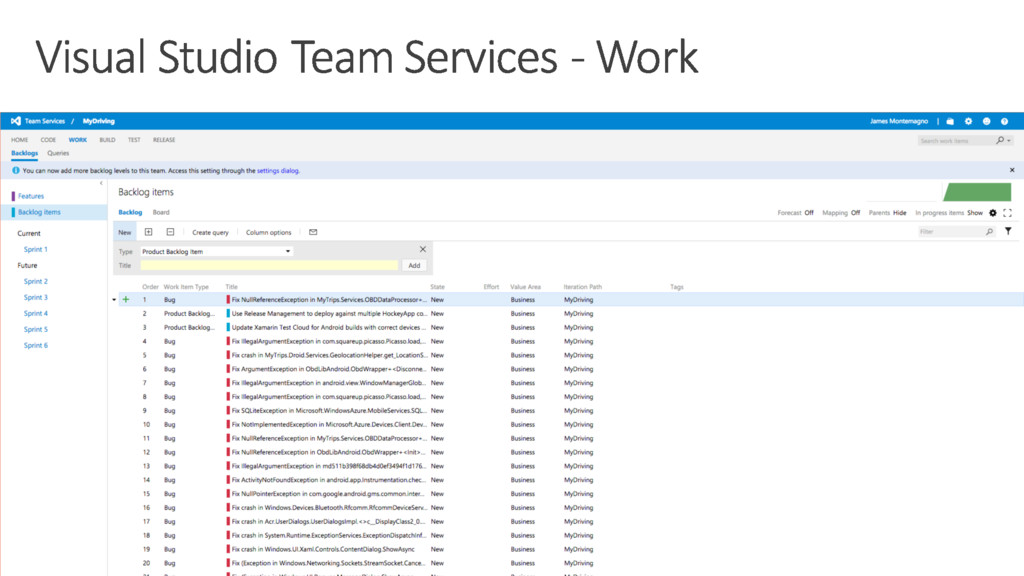Click the settings dialog link
This screenshot has width=1024, height=576.
pyautogui.click(x=278, y=171)
